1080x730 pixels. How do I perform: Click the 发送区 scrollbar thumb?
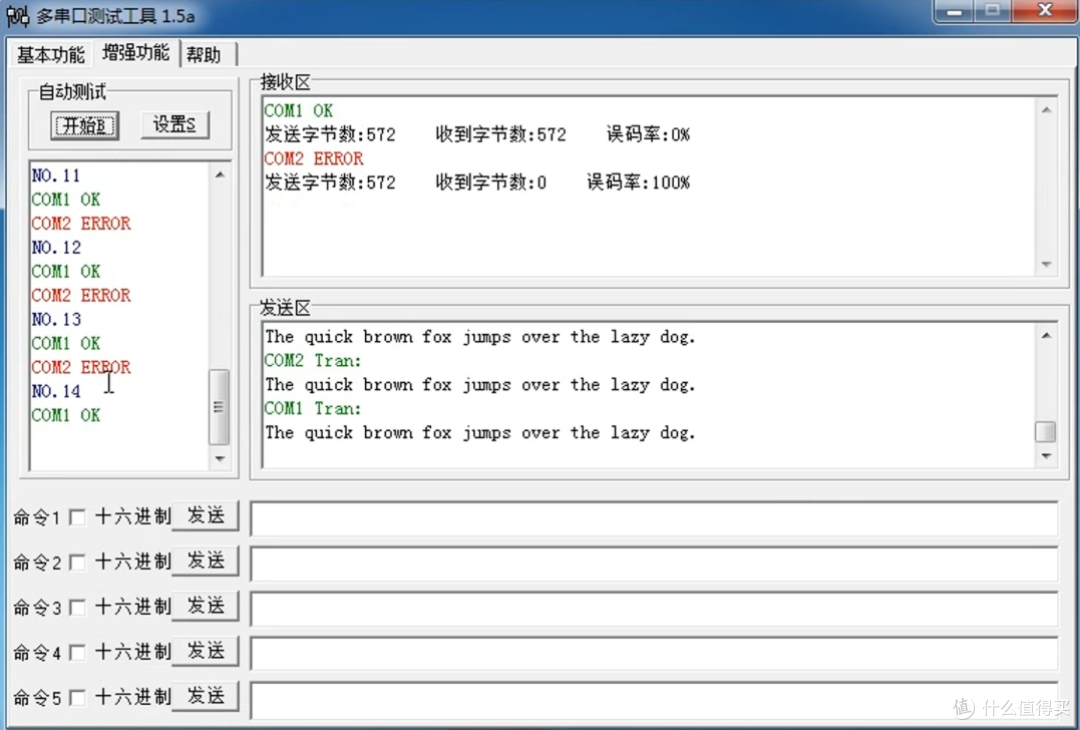1046,432
